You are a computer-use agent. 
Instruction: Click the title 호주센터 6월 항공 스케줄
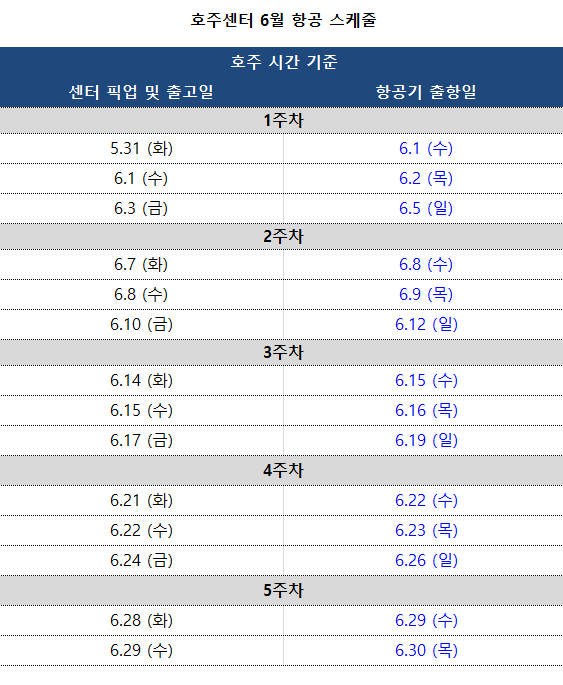click(x=283, y=20)
